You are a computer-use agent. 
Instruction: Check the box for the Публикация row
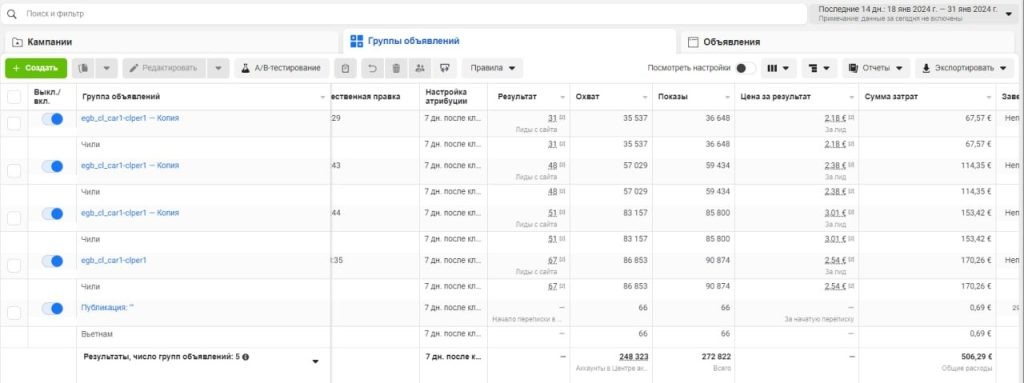coord(14,312)
